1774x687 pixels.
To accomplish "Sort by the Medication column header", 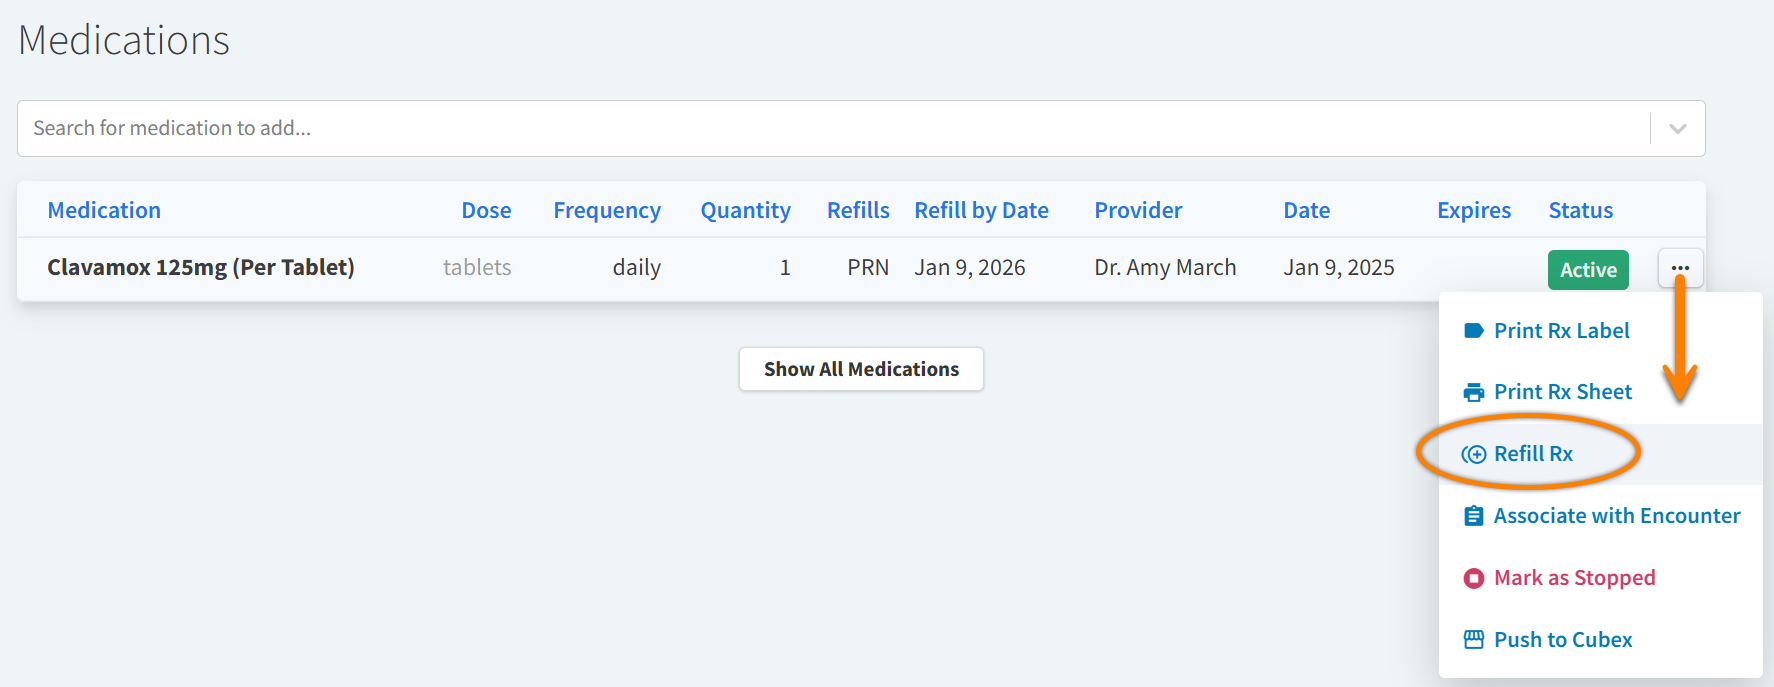I will click(104, 210).
